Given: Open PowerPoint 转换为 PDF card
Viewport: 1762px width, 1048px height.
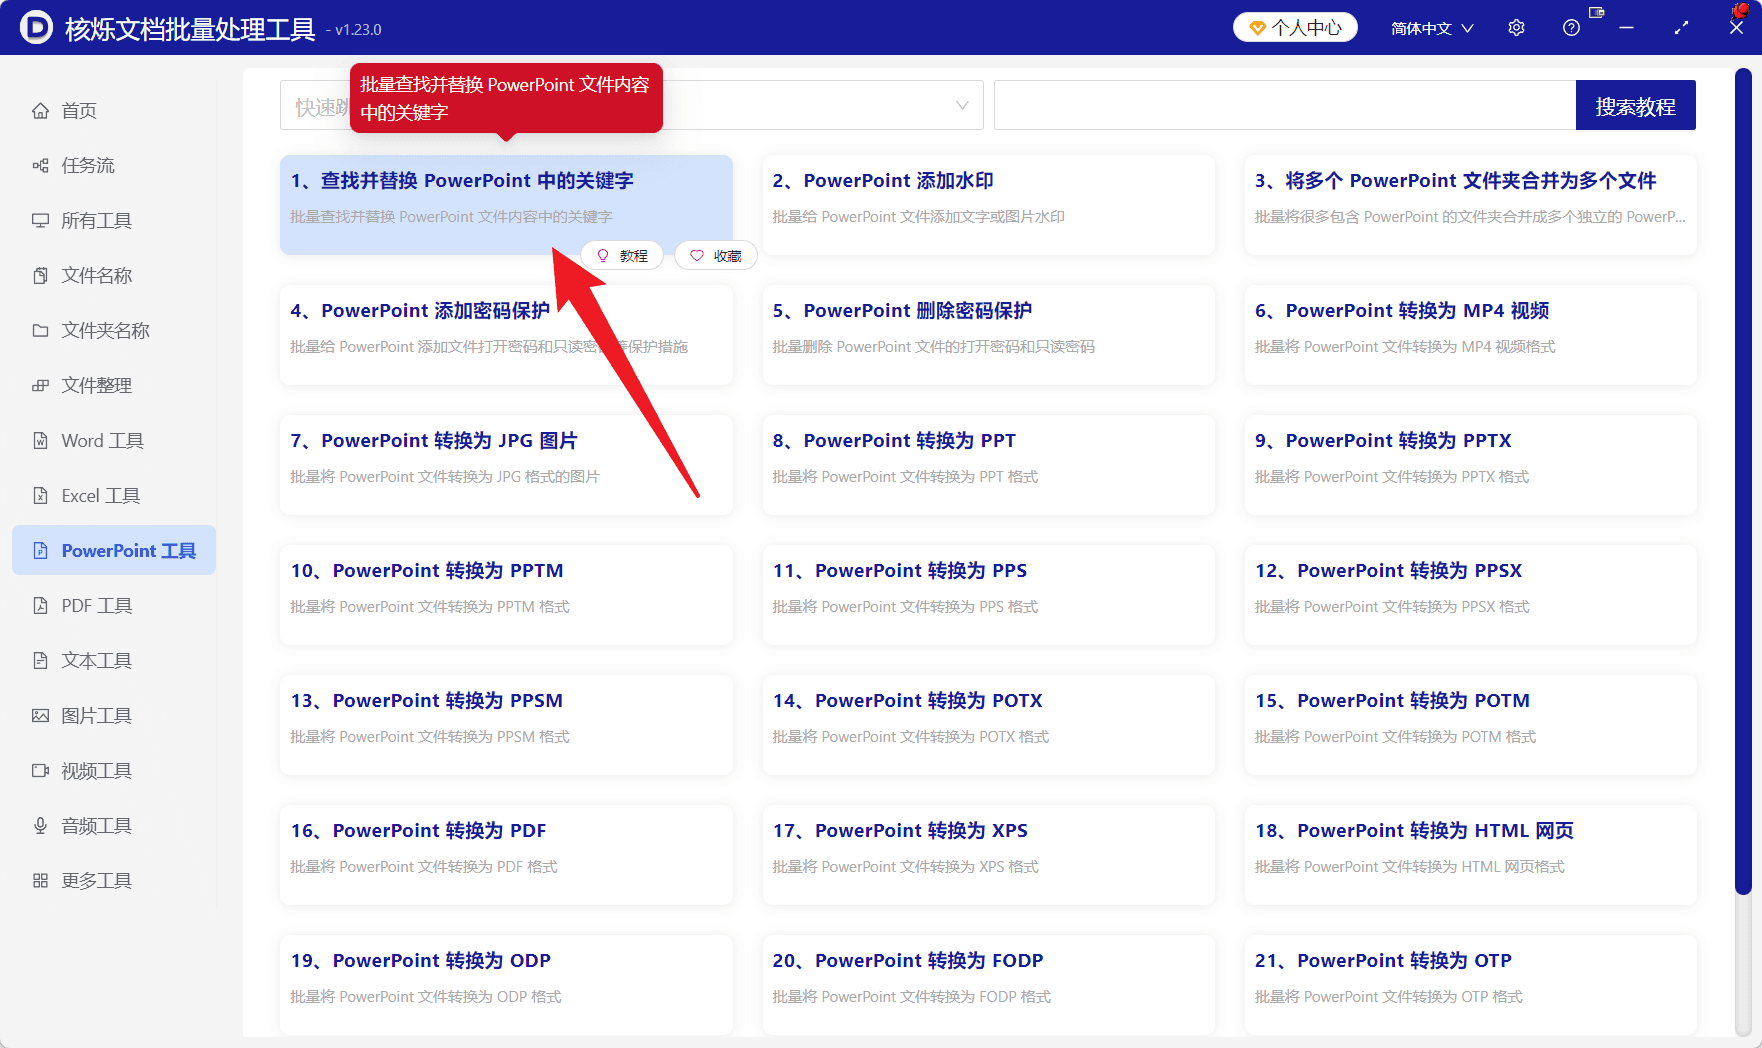Looking at the screenshot, I should 506,855.
